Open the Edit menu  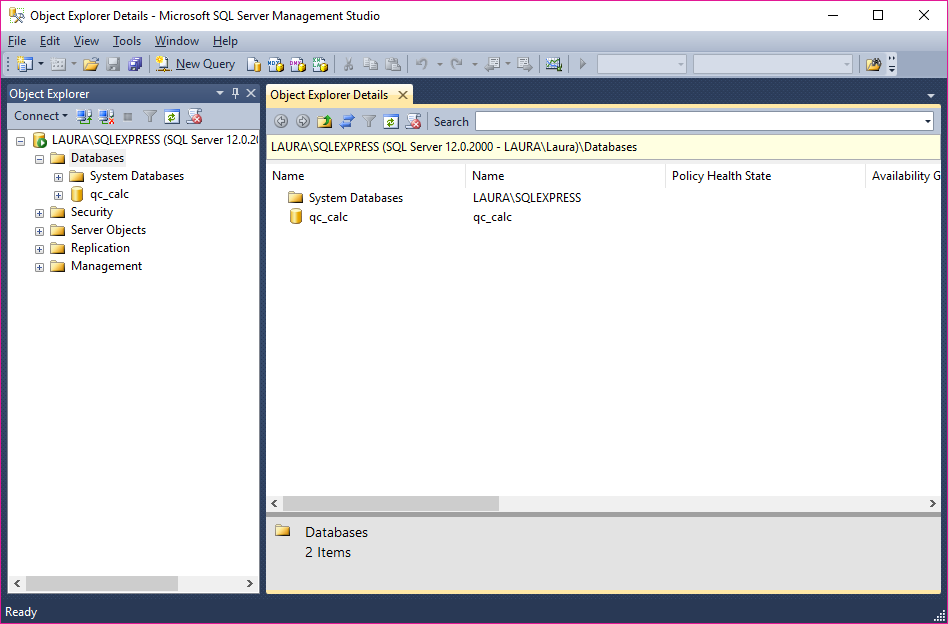click(50, 41)
